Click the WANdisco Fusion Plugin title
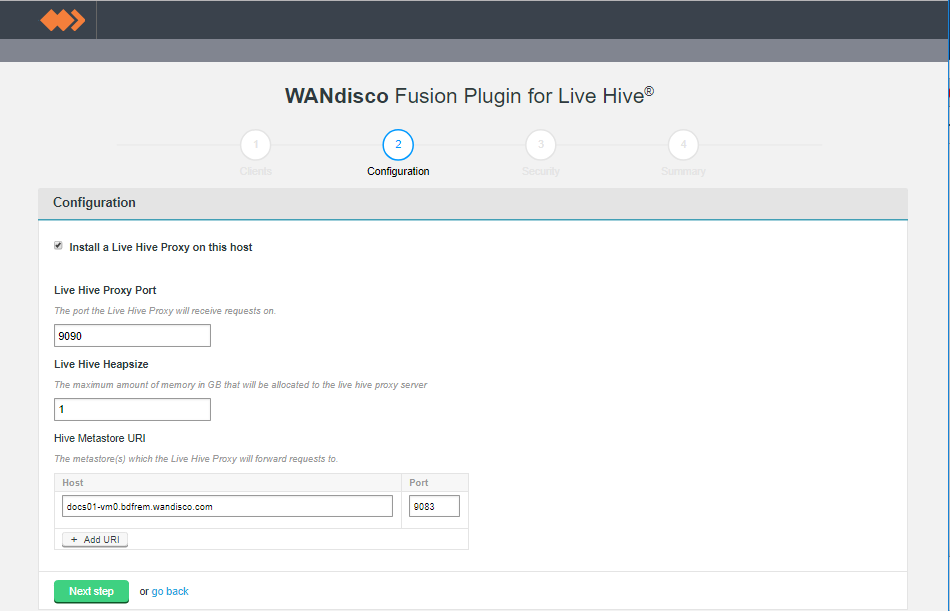The width and height of the screenshot is (950, 611). (x=470, y=96)
